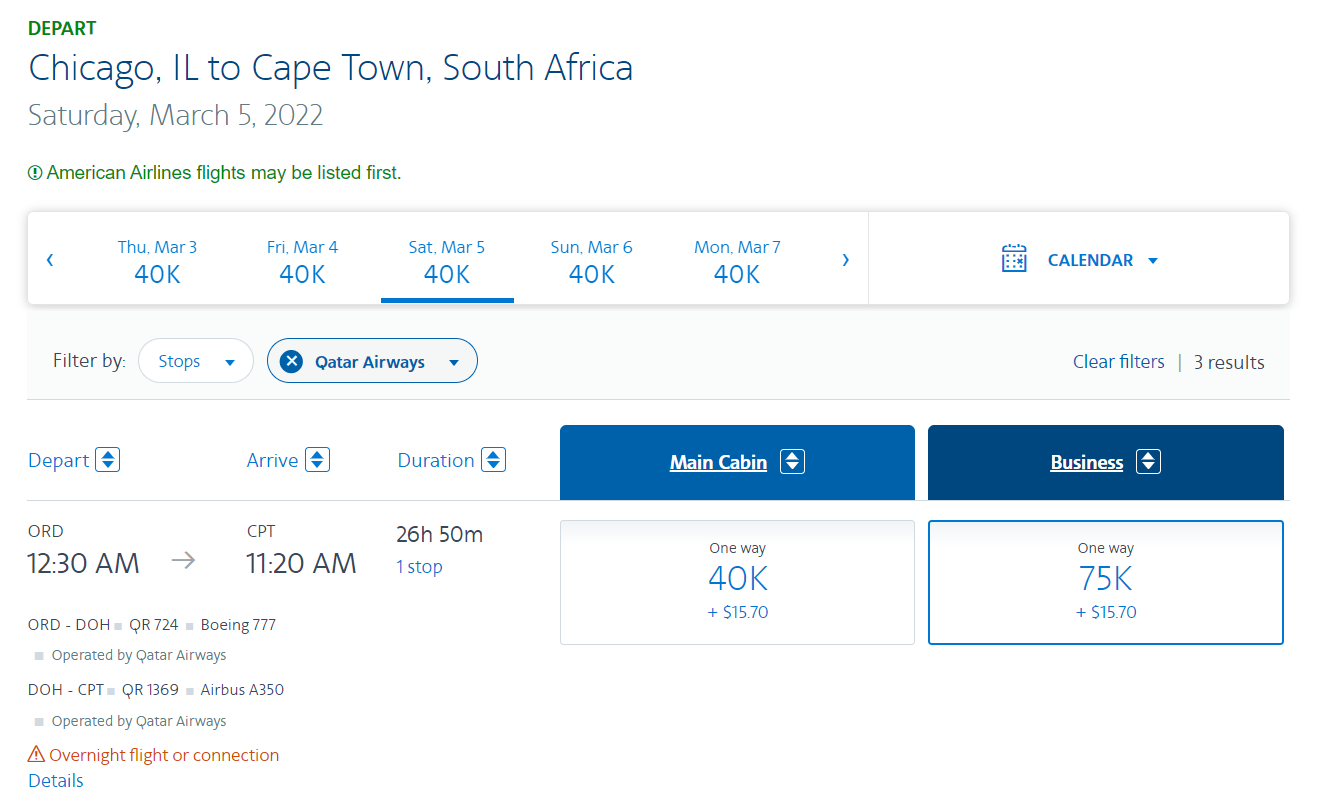Click the Details link below the warning
Viewport: 1323px width, 800px height.
[55, 780]
